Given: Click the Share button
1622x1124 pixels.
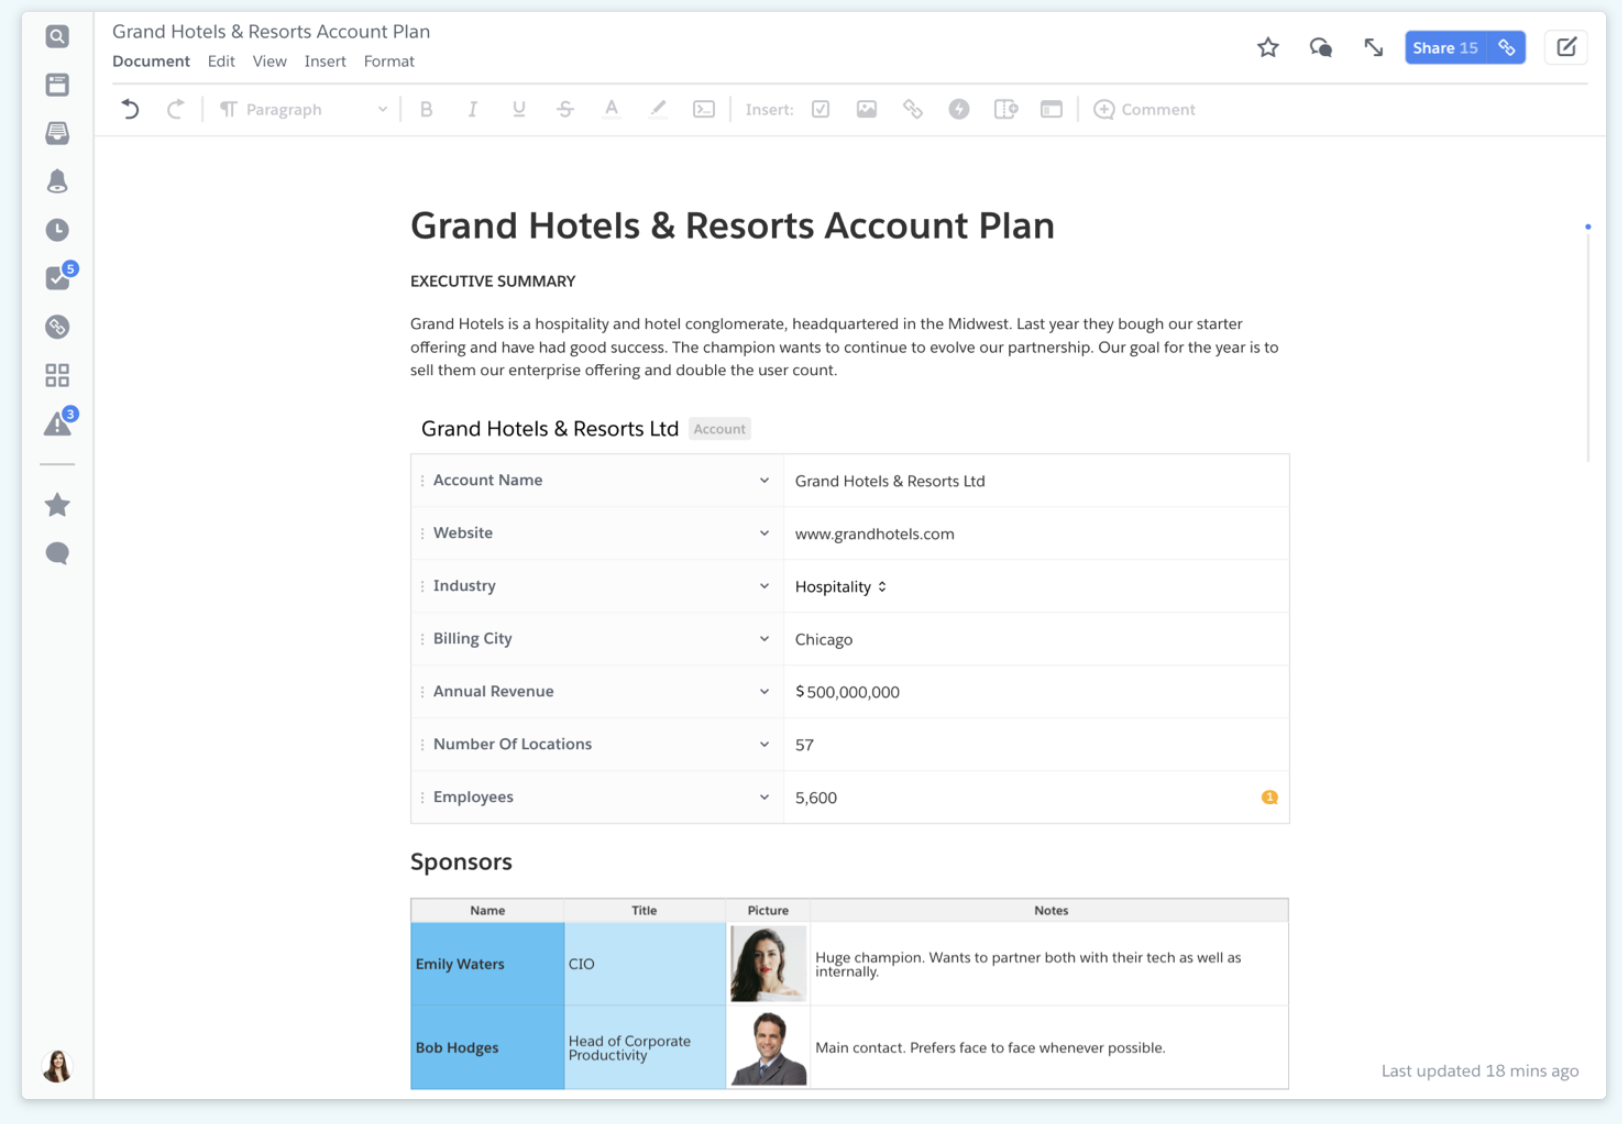Looking at the screenshot, I should (1444, 47).
